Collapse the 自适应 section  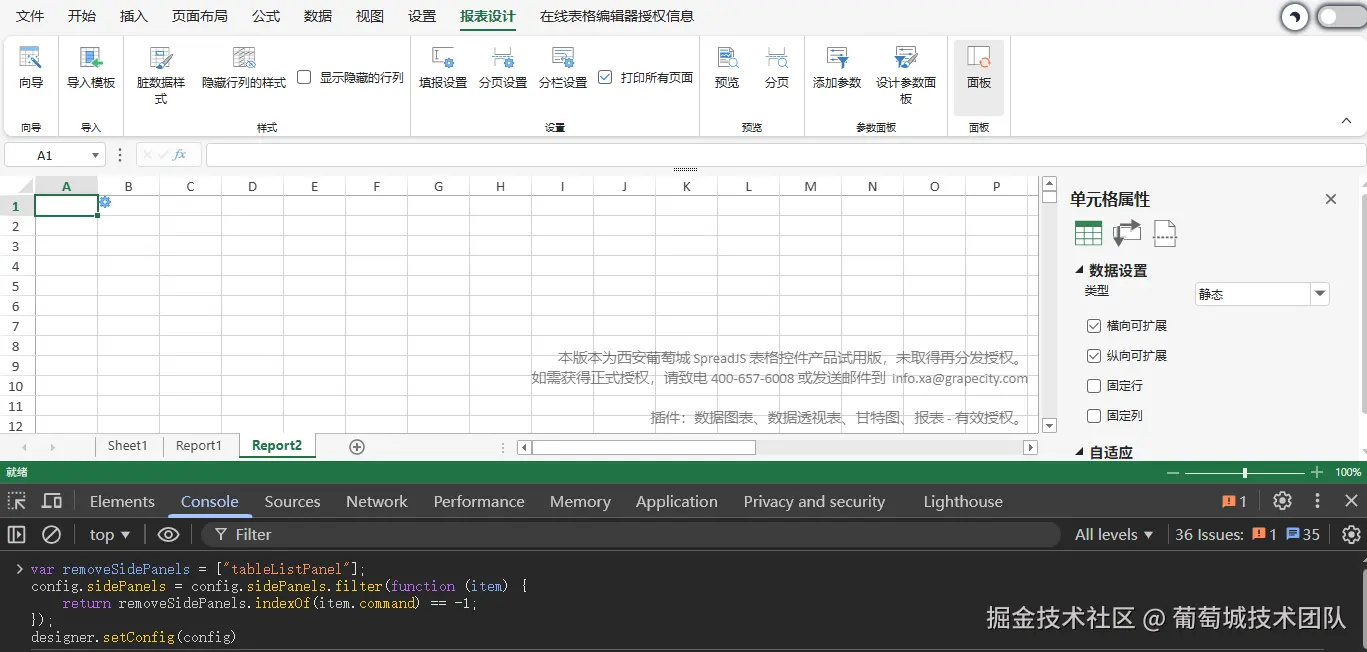[1079, 452]
